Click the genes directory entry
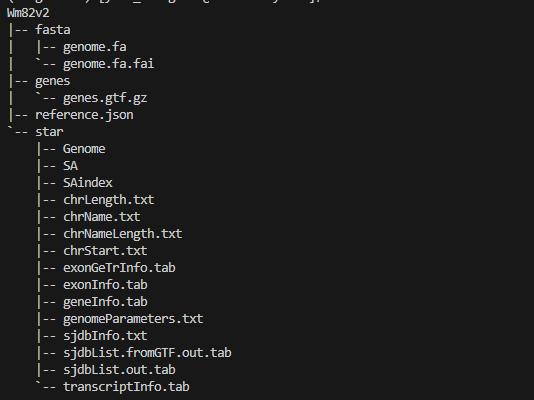Screen dimensions: 534x400 pyautogui.click(x=53, y=81)
